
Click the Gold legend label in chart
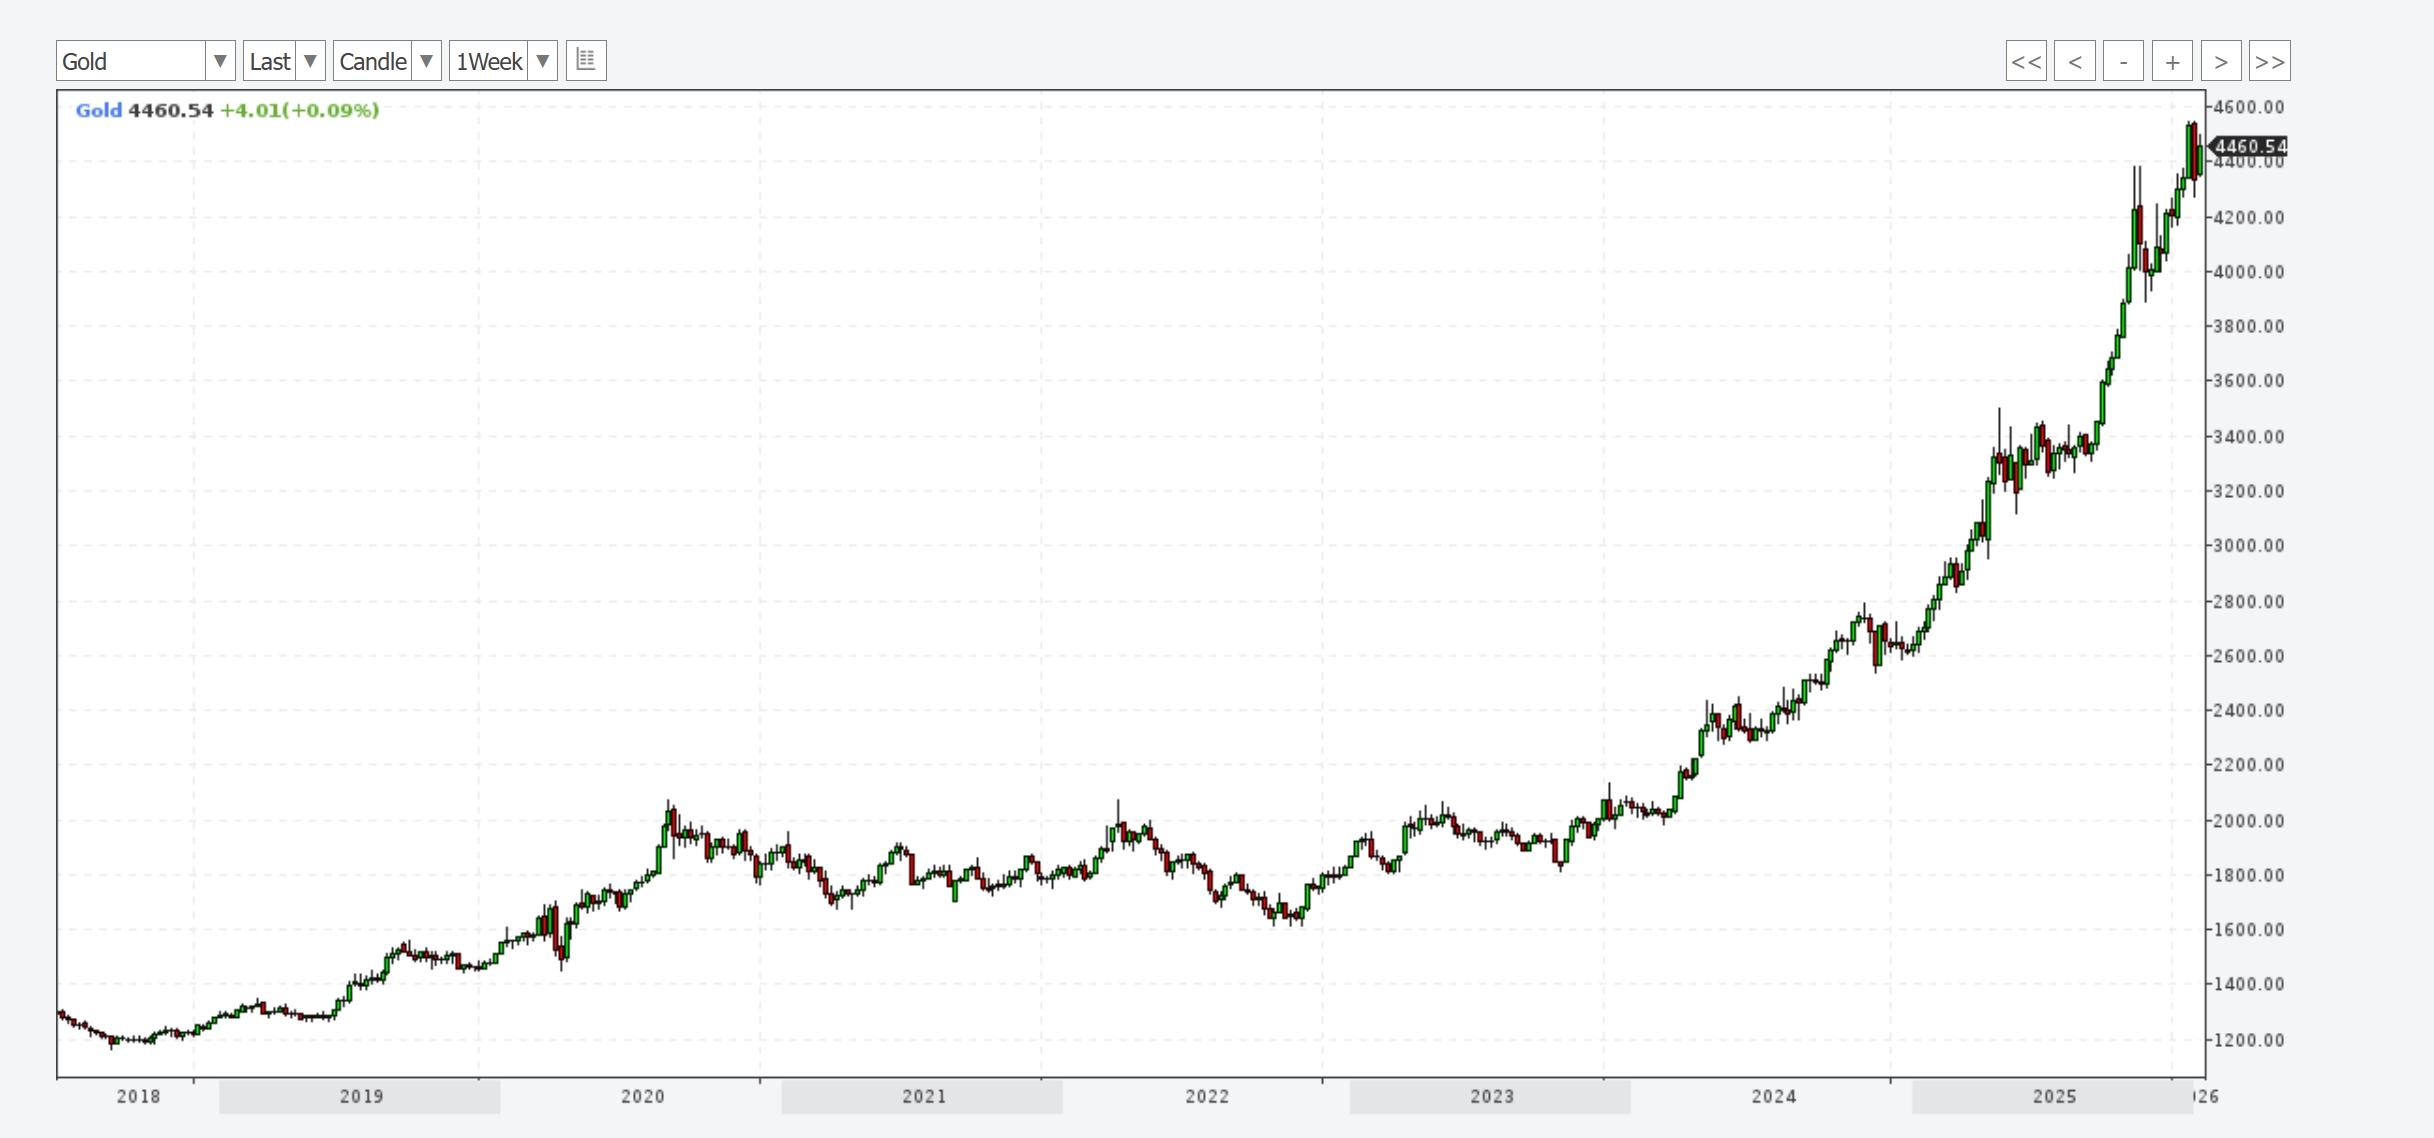[x=98, y=110]
